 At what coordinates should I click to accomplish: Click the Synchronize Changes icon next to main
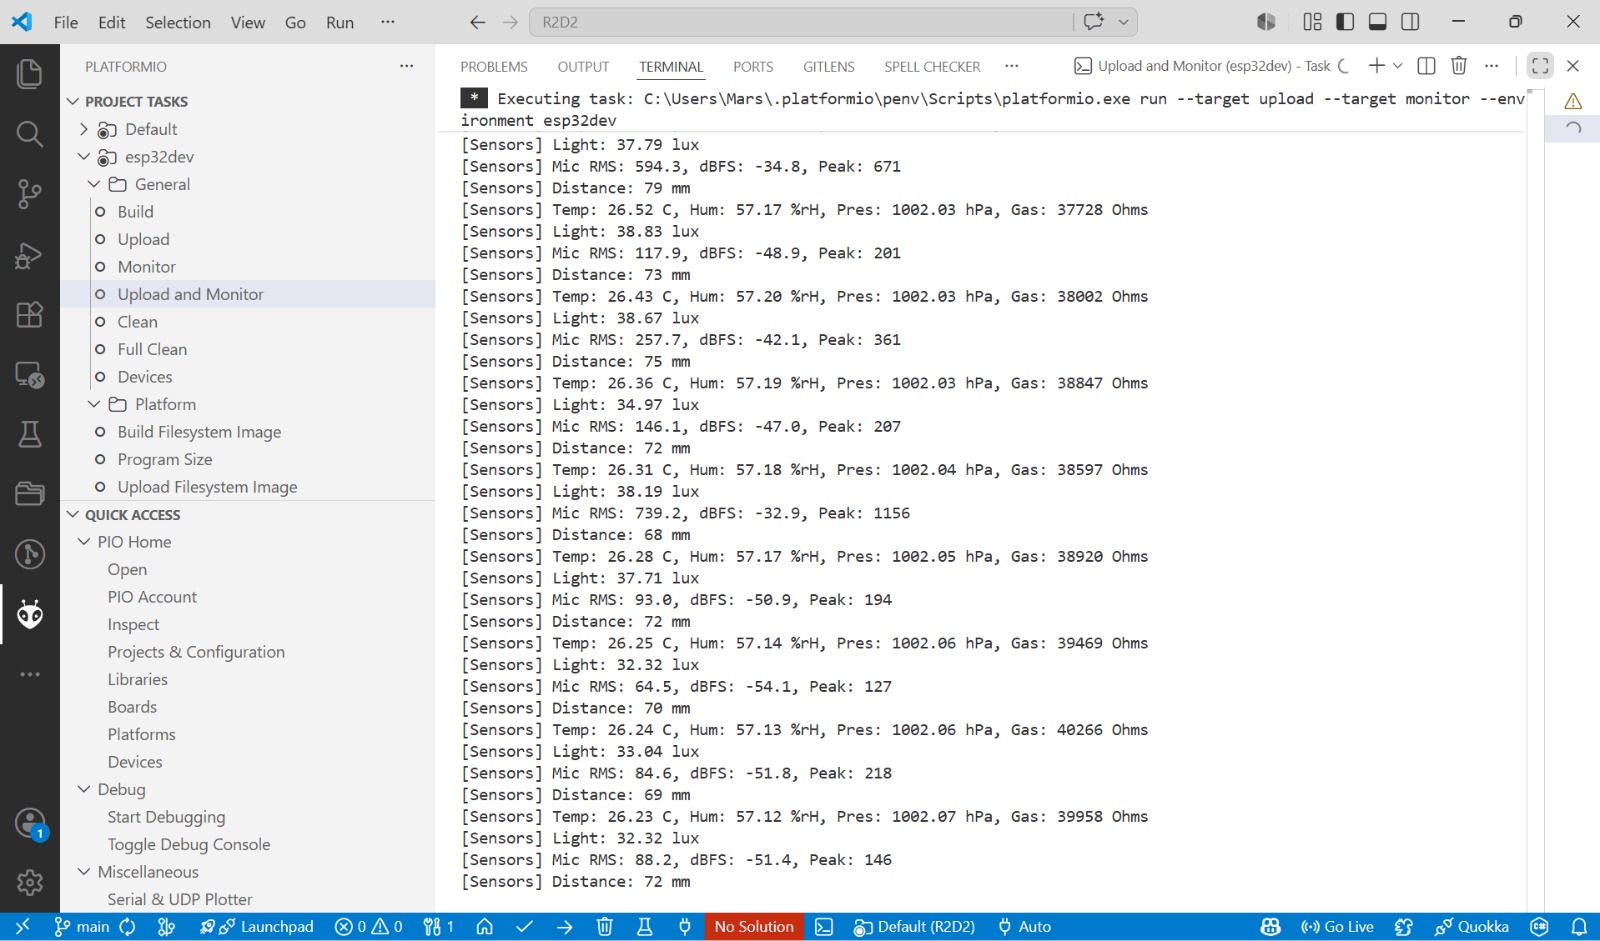(x=128, y=927)
